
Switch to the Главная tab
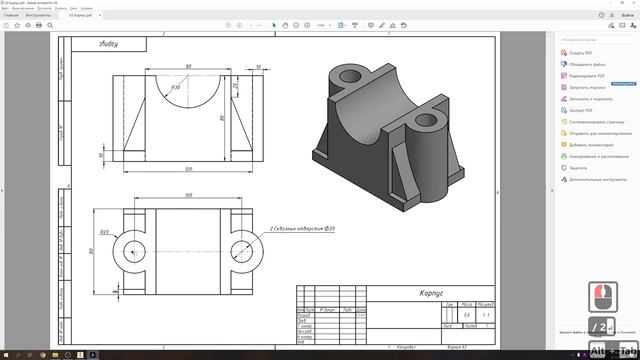coord(11,15)
